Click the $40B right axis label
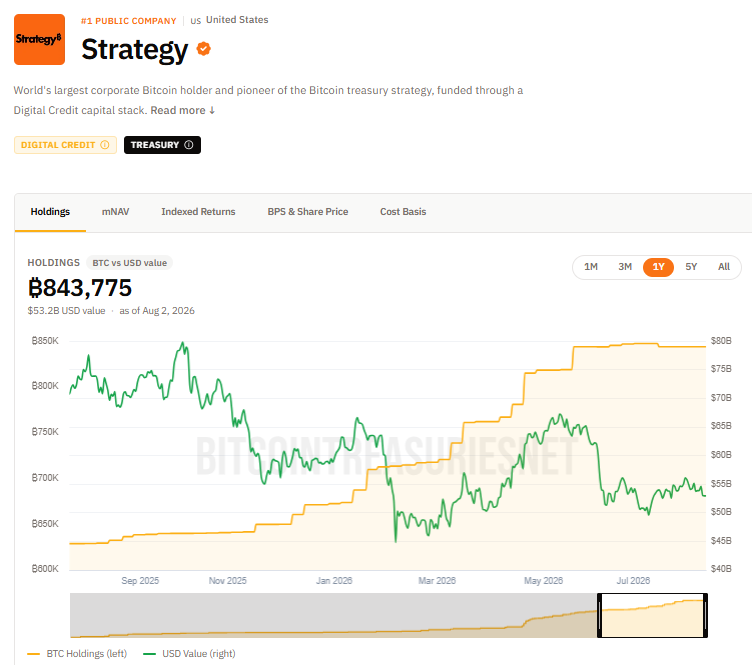 click(721, 569)
